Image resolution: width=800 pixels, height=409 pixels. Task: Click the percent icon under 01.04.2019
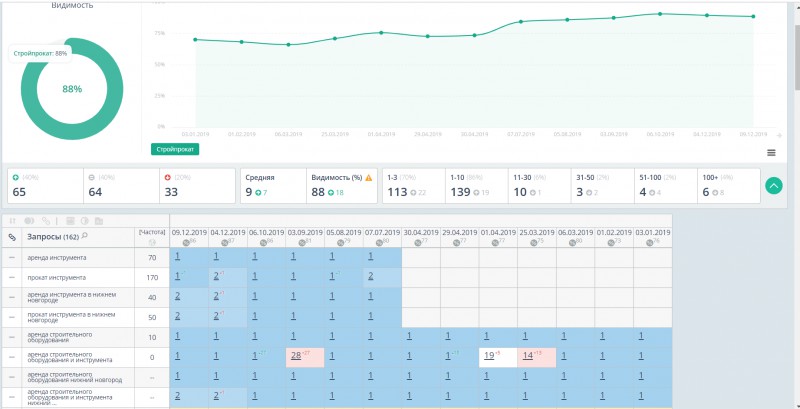tap(496, 243)
